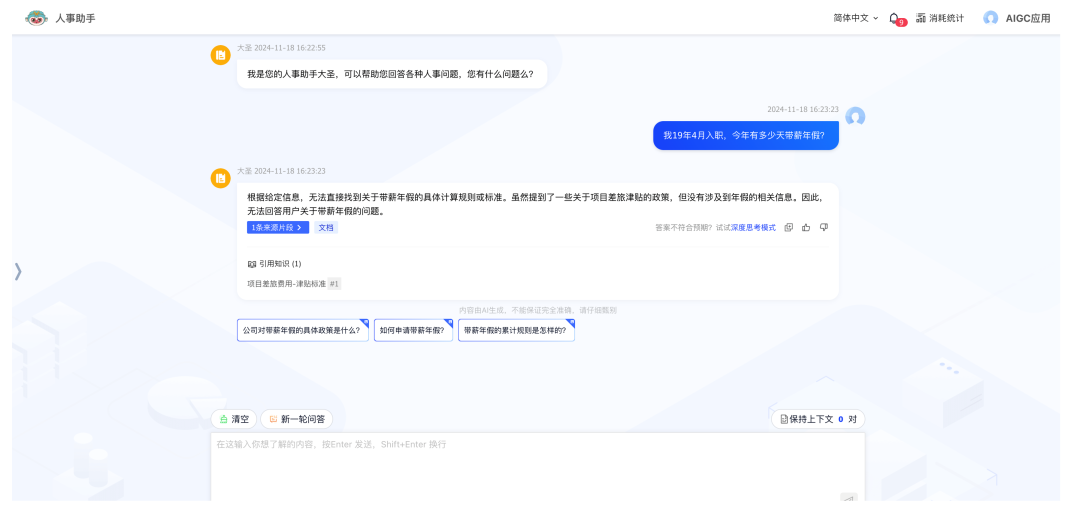Click the user avatar beside the question
This screenshot has width=1080, height=520.
pyautogui.click(x=855, y=116)
